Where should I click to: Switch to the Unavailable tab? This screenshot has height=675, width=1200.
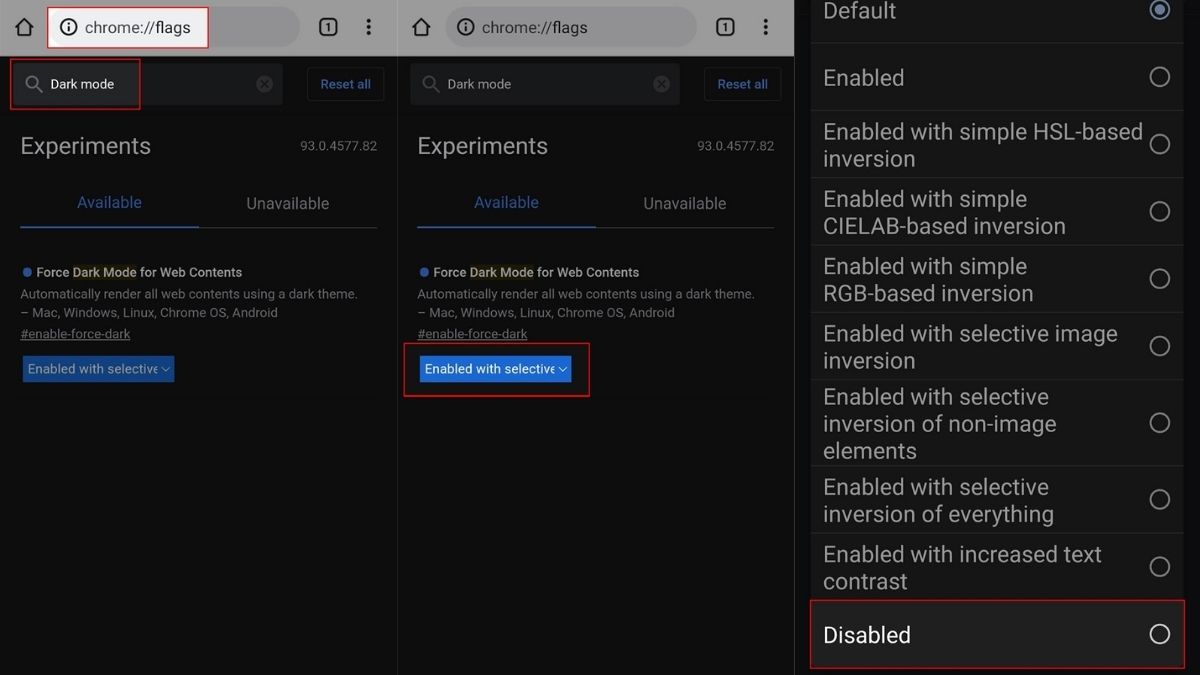click(287, 203)
